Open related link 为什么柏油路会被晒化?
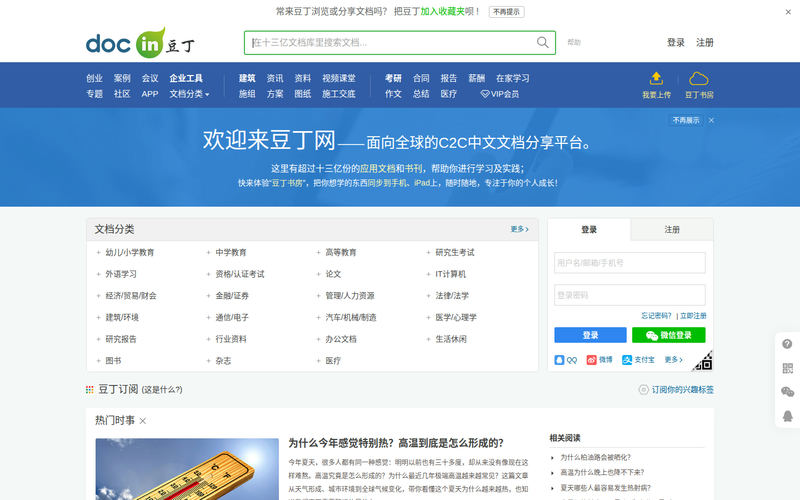 (595, 458)
